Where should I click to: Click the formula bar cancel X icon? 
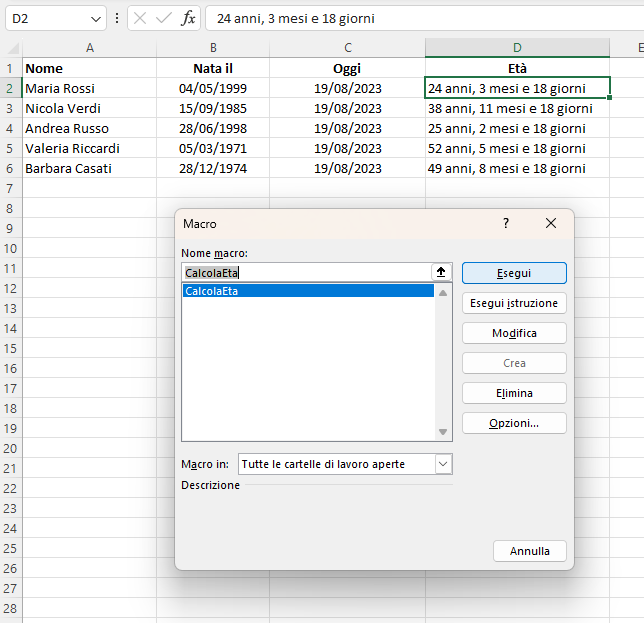(x=140, y=18)
